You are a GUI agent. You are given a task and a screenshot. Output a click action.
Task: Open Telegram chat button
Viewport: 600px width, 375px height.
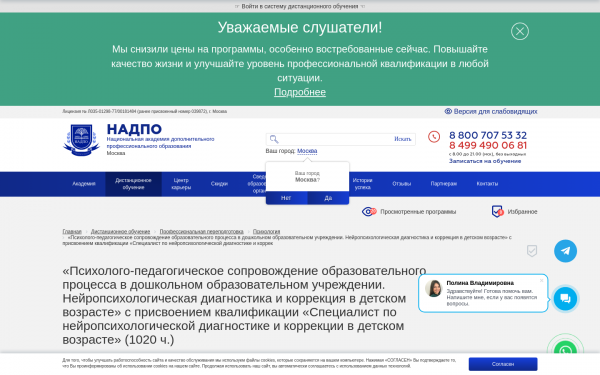click(x=565, y=251)
